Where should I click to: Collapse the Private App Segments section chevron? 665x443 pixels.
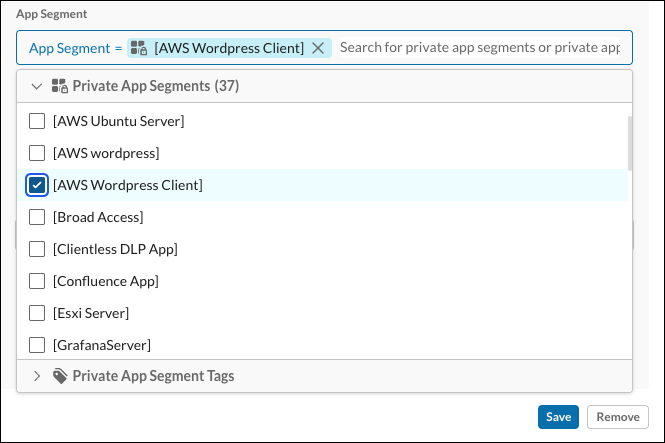pos(37,86)
